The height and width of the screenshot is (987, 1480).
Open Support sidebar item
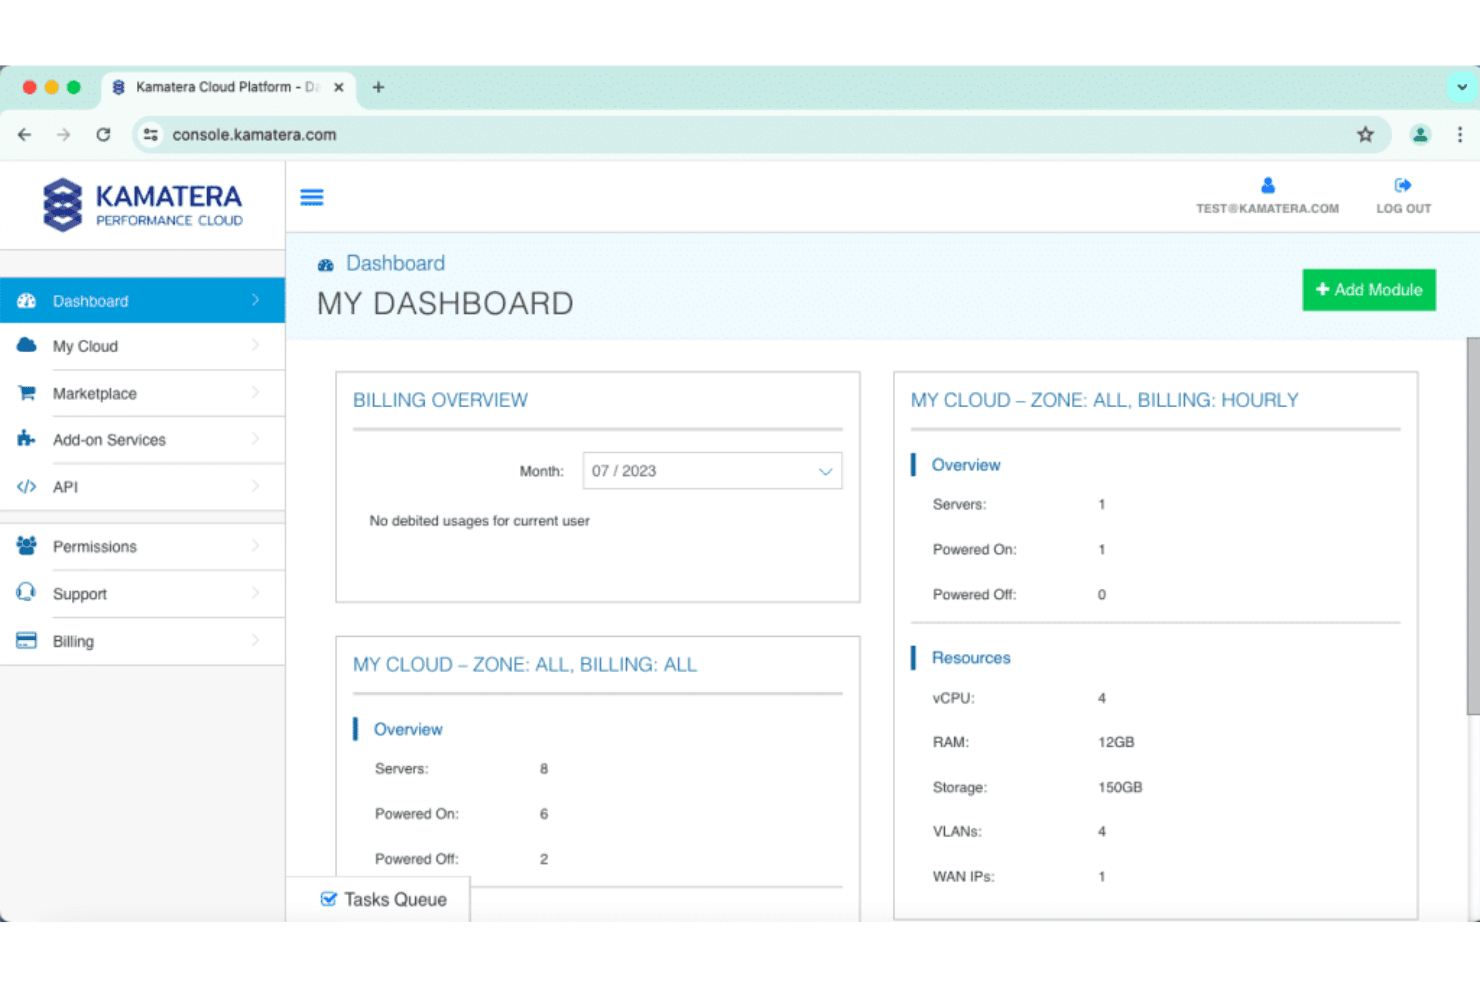point(142,593)
